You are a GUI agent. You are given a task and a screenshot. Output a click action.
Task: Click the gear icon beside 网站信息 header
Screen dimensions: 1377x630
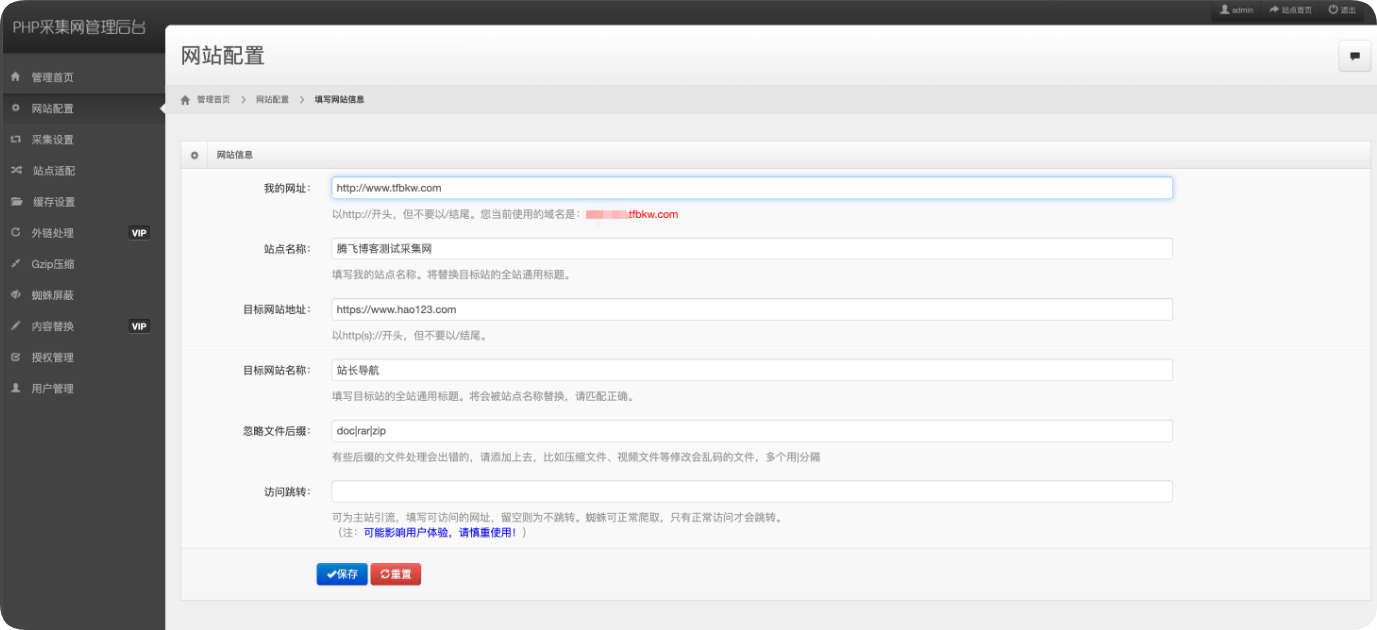coord(193,153)
